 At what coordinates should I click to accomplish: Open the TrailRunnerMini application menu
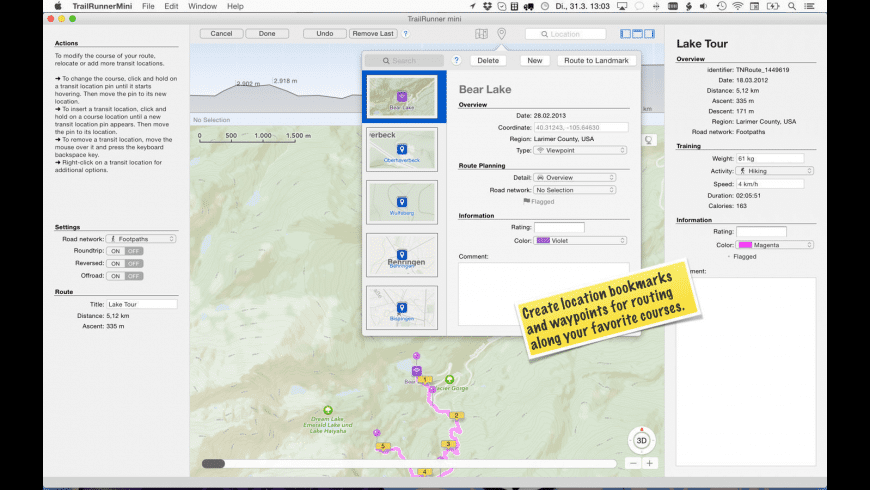tap(102, 6)
